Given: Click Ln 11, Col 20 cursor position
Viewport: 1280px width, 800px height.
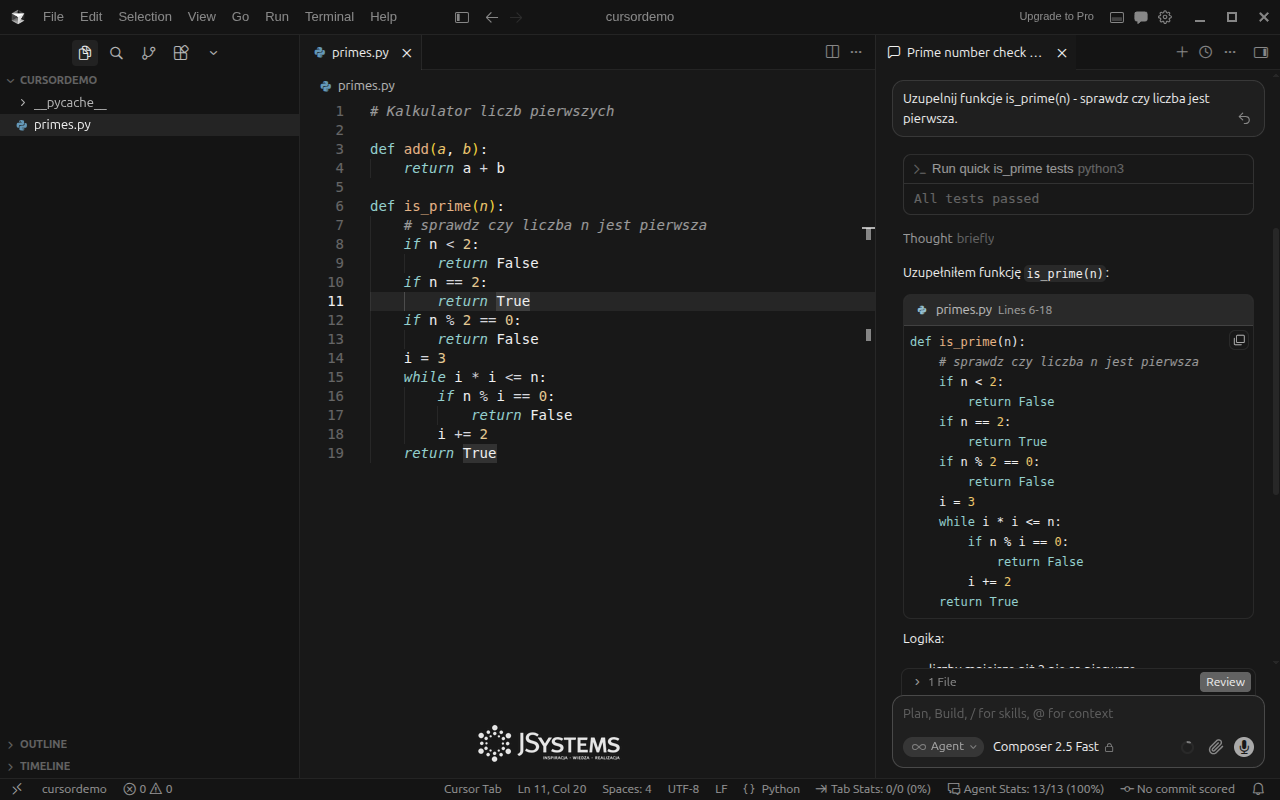Looking at the screenshot, I should point(552,789).
